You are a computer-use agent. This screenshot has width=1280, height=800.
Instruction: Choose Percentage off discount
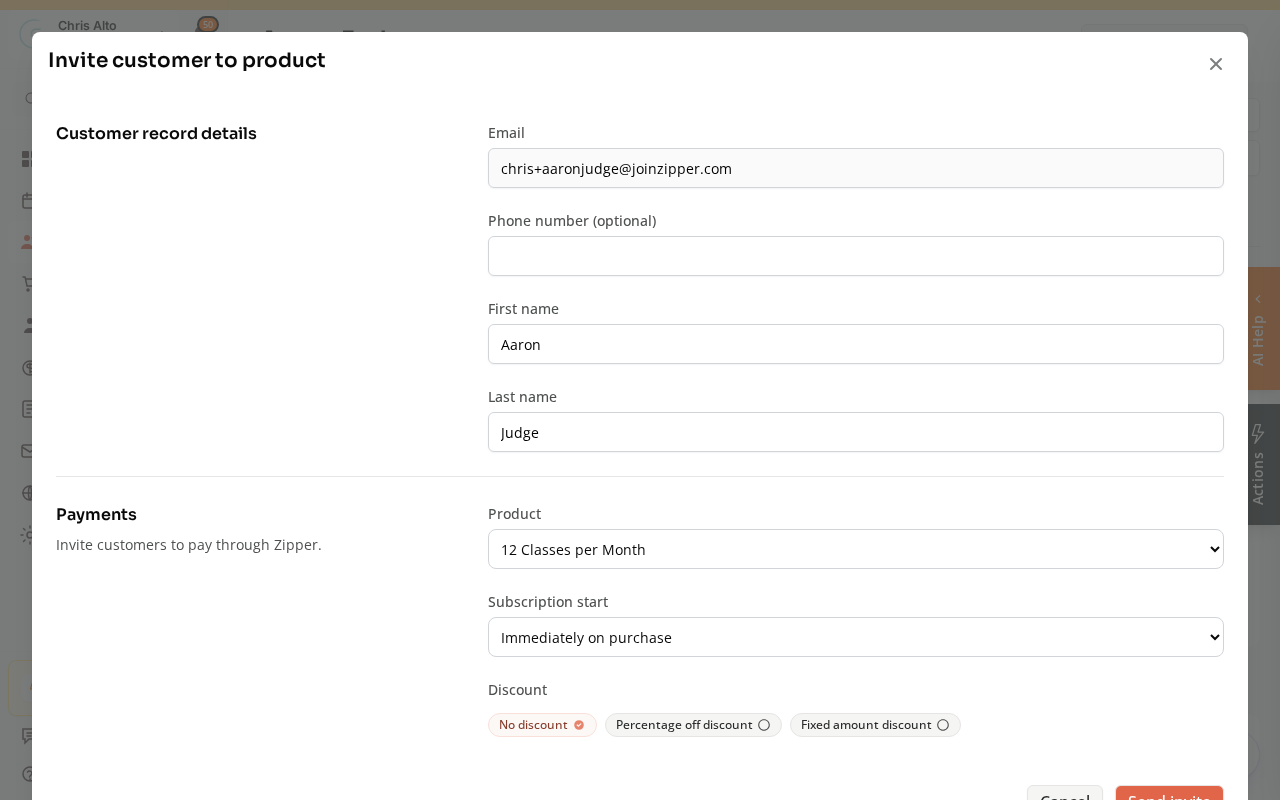(693, 725)
